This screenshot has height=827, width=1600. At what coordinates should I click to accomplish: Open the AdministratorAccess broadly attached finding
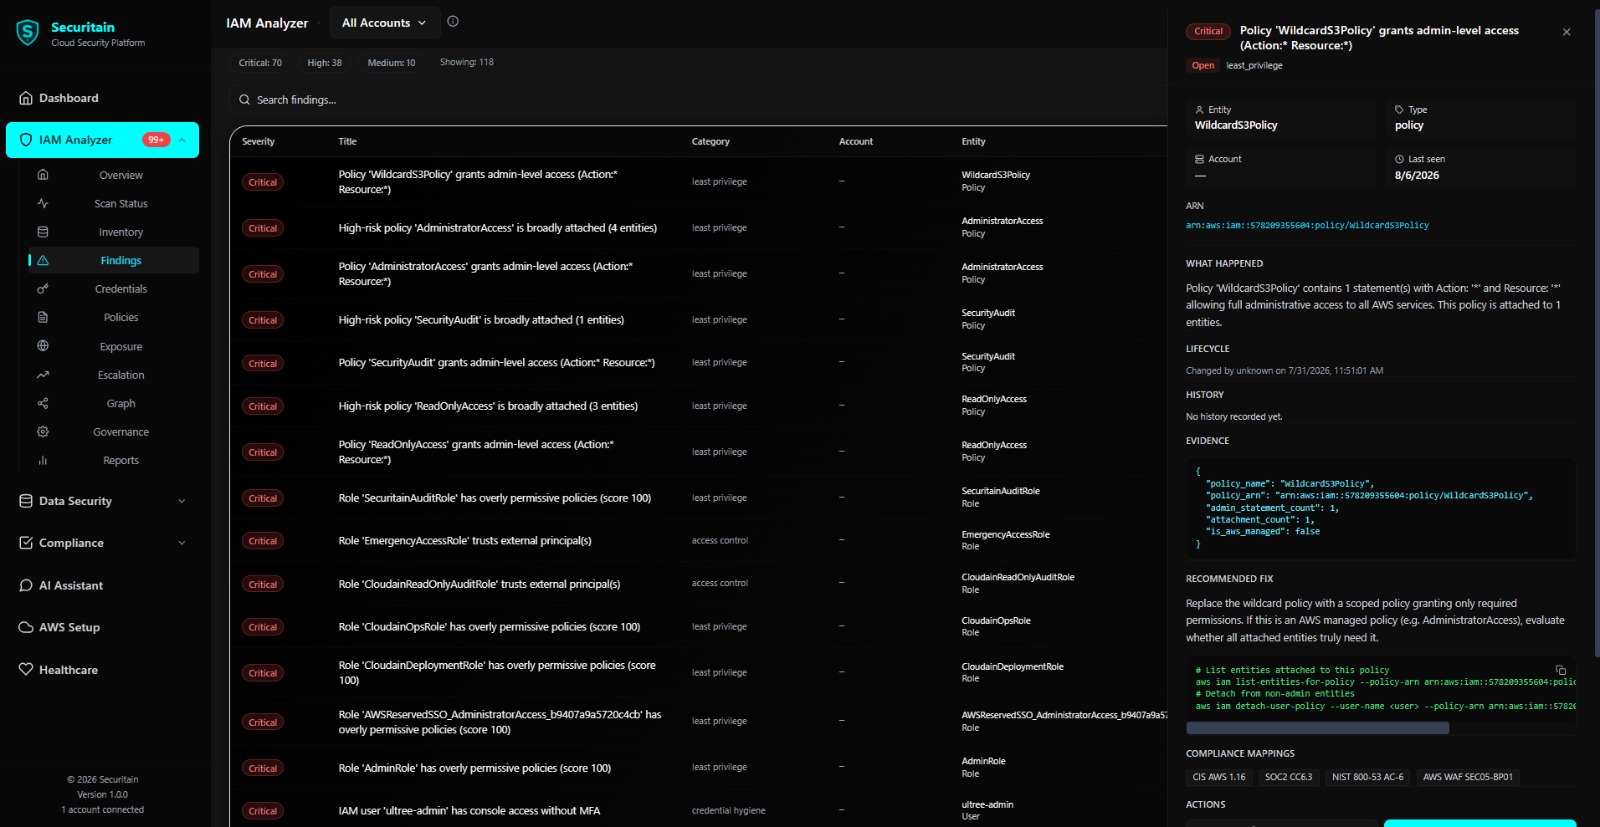click(x=698, y=228)
